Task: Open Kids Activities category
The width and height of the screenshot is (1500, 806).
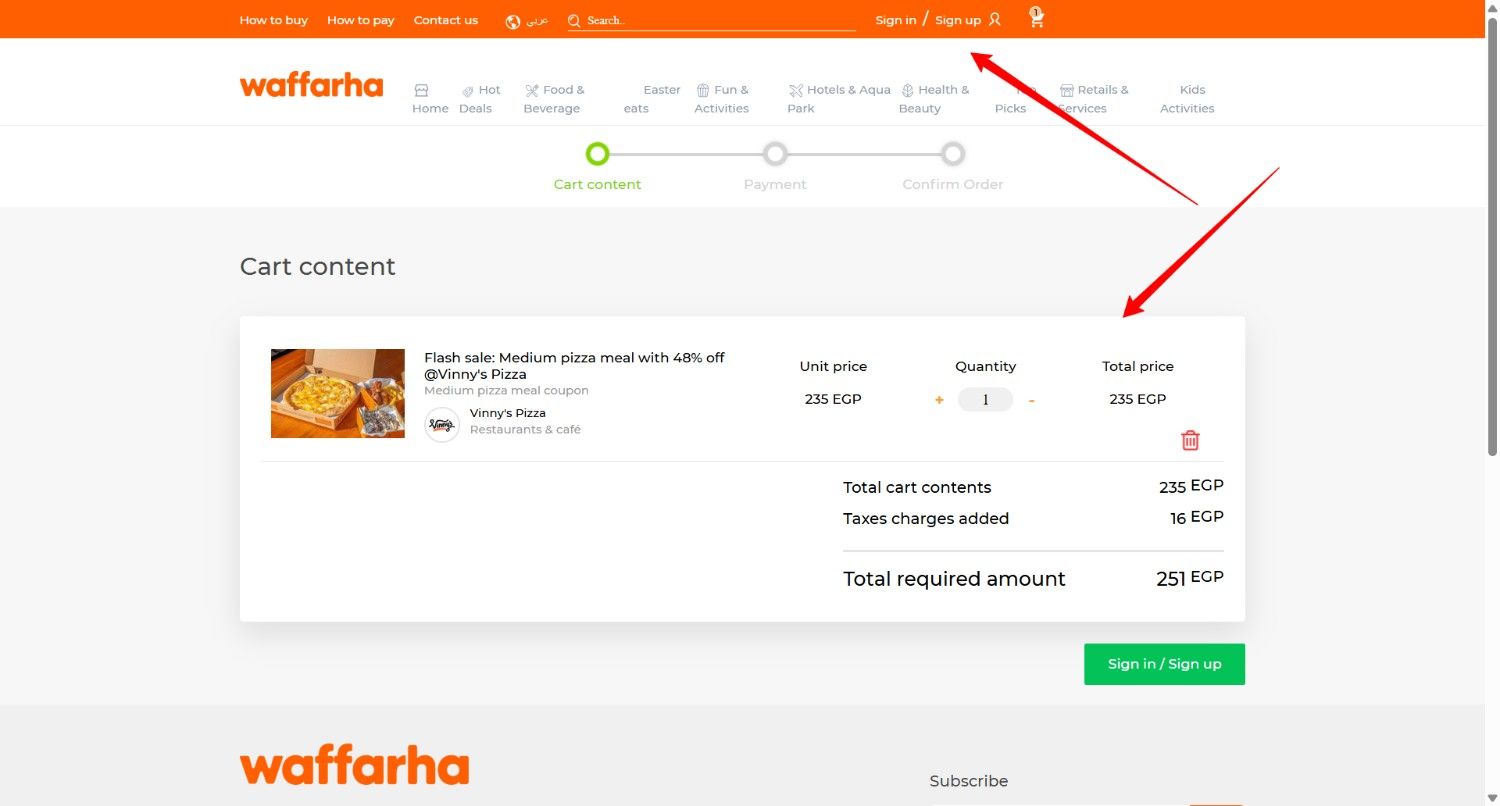Action: click(x=1187, y=99)
